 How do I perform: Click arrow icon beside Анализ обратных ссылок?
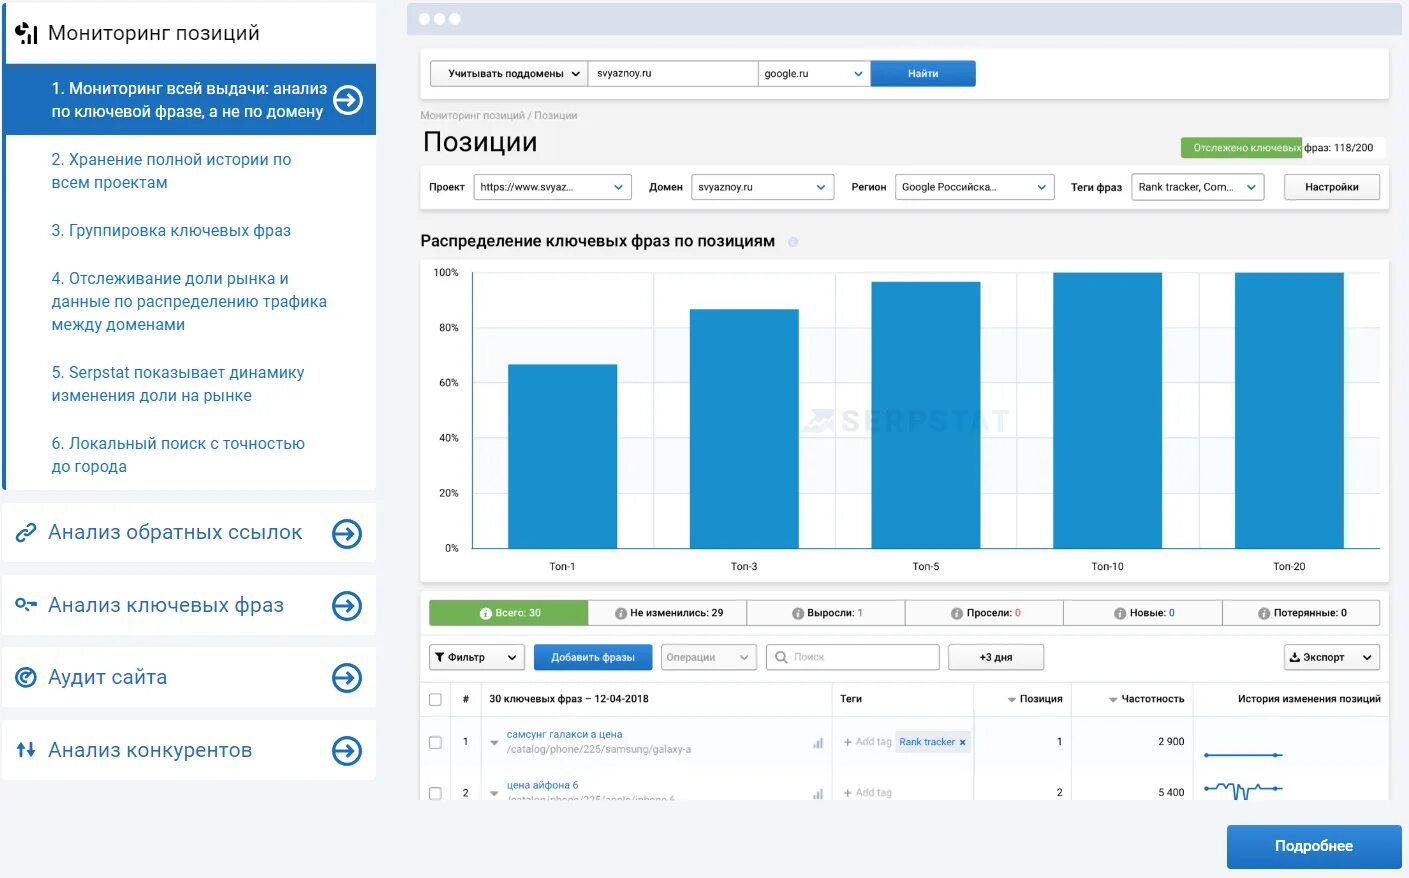[x=347, y=534]
